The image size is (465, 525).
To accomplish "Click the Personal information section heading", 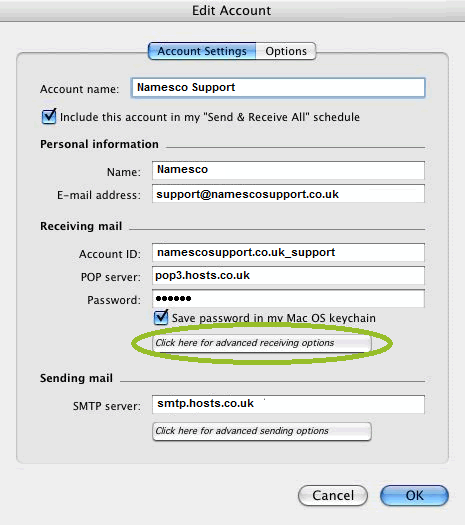I will (99, 144).
